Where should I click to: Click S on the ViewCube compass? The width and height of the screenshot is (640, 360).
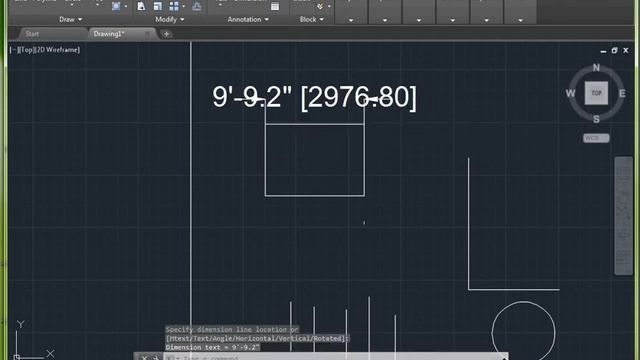tap(596, 119)
